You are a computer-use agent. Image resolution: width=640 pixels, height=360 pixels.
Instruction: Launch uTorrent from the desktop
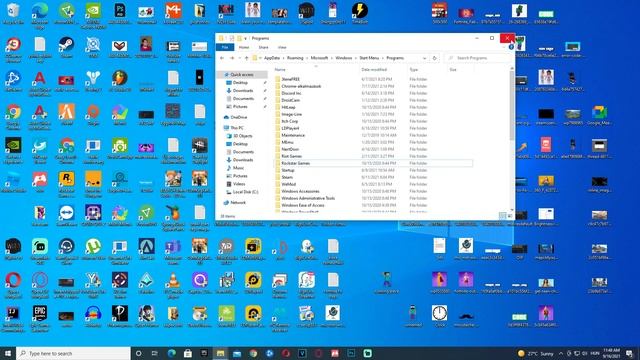[x=93, y=249]
